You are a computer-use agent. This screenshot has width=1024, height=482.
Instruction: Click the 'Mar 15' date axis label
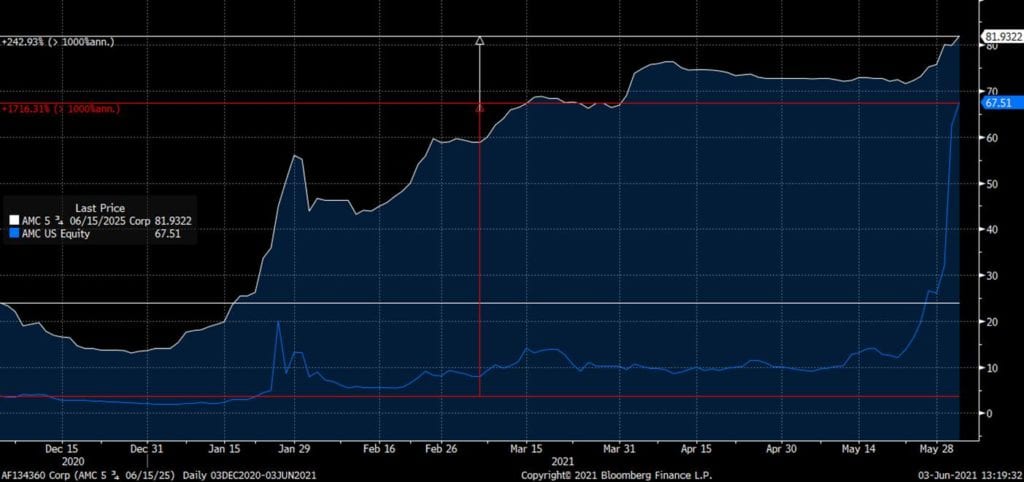tap(526, 449)
